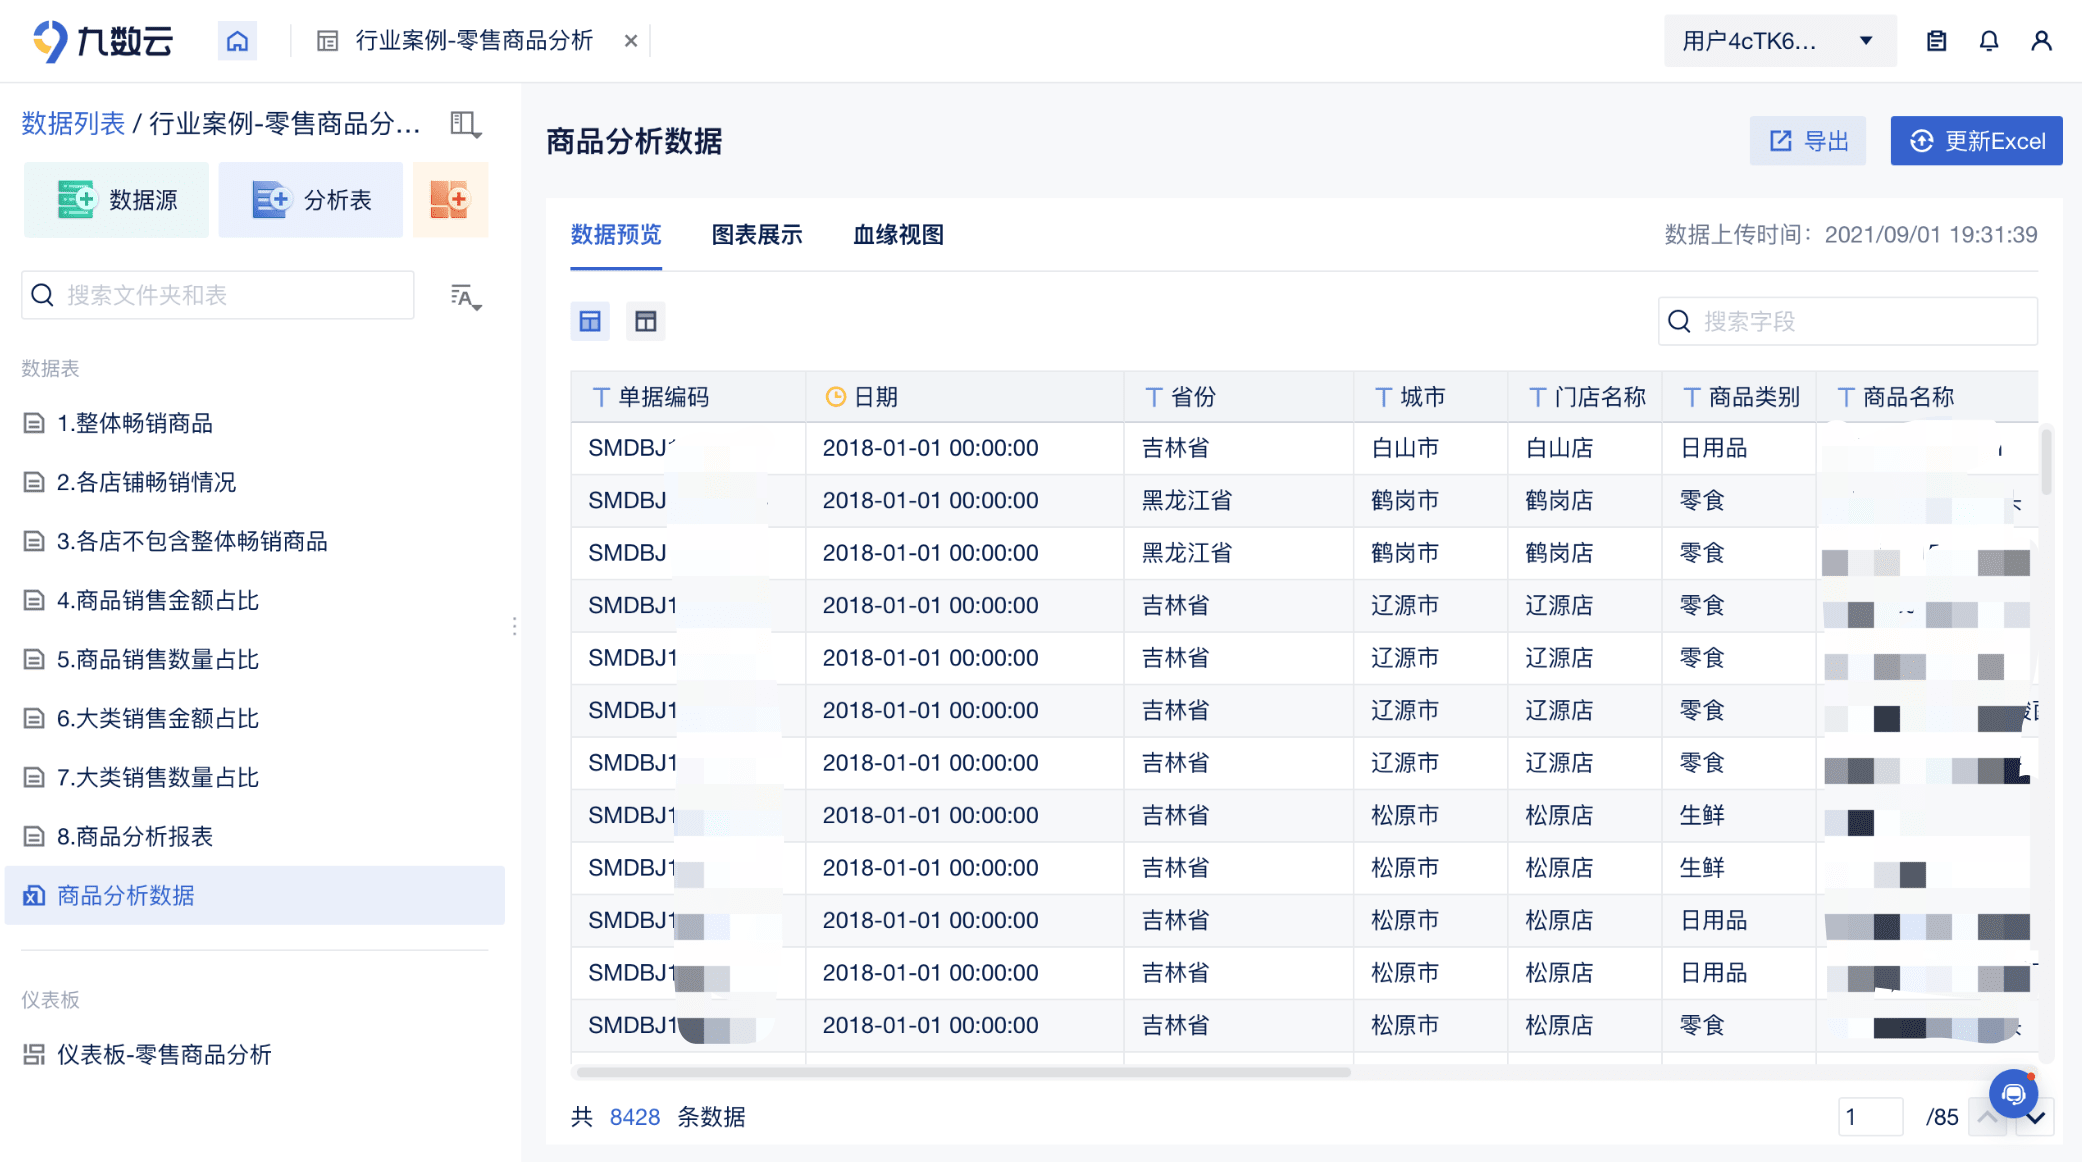Focus the 搜索字段 field search box
Viewport: 2082px width, 1162px height.
pyautogui.click(x=1848, y=321)
